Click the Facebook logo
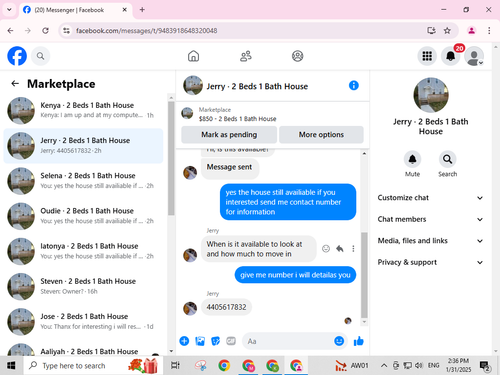The height and width of the screenshot is (375, 500). tap(17, 56)
